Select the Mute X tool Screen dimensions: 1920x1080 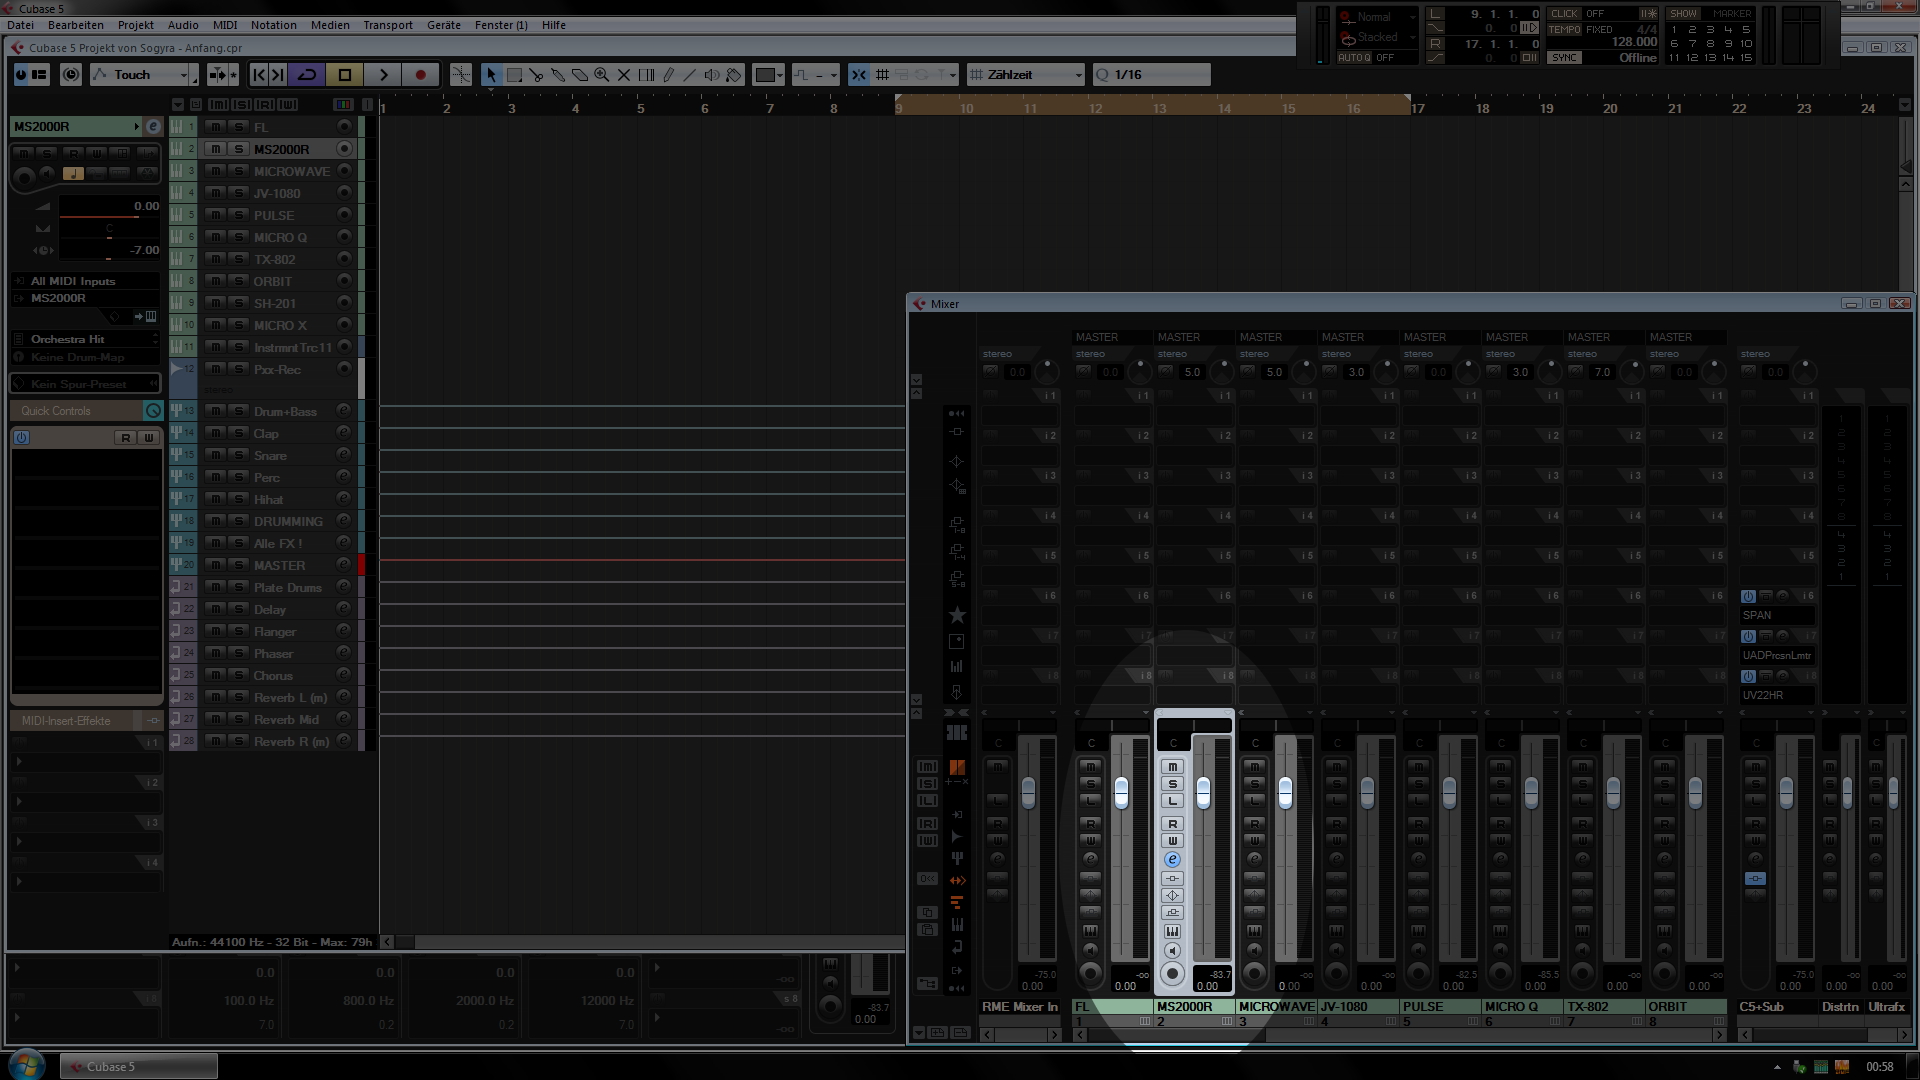tap(624, 75)
